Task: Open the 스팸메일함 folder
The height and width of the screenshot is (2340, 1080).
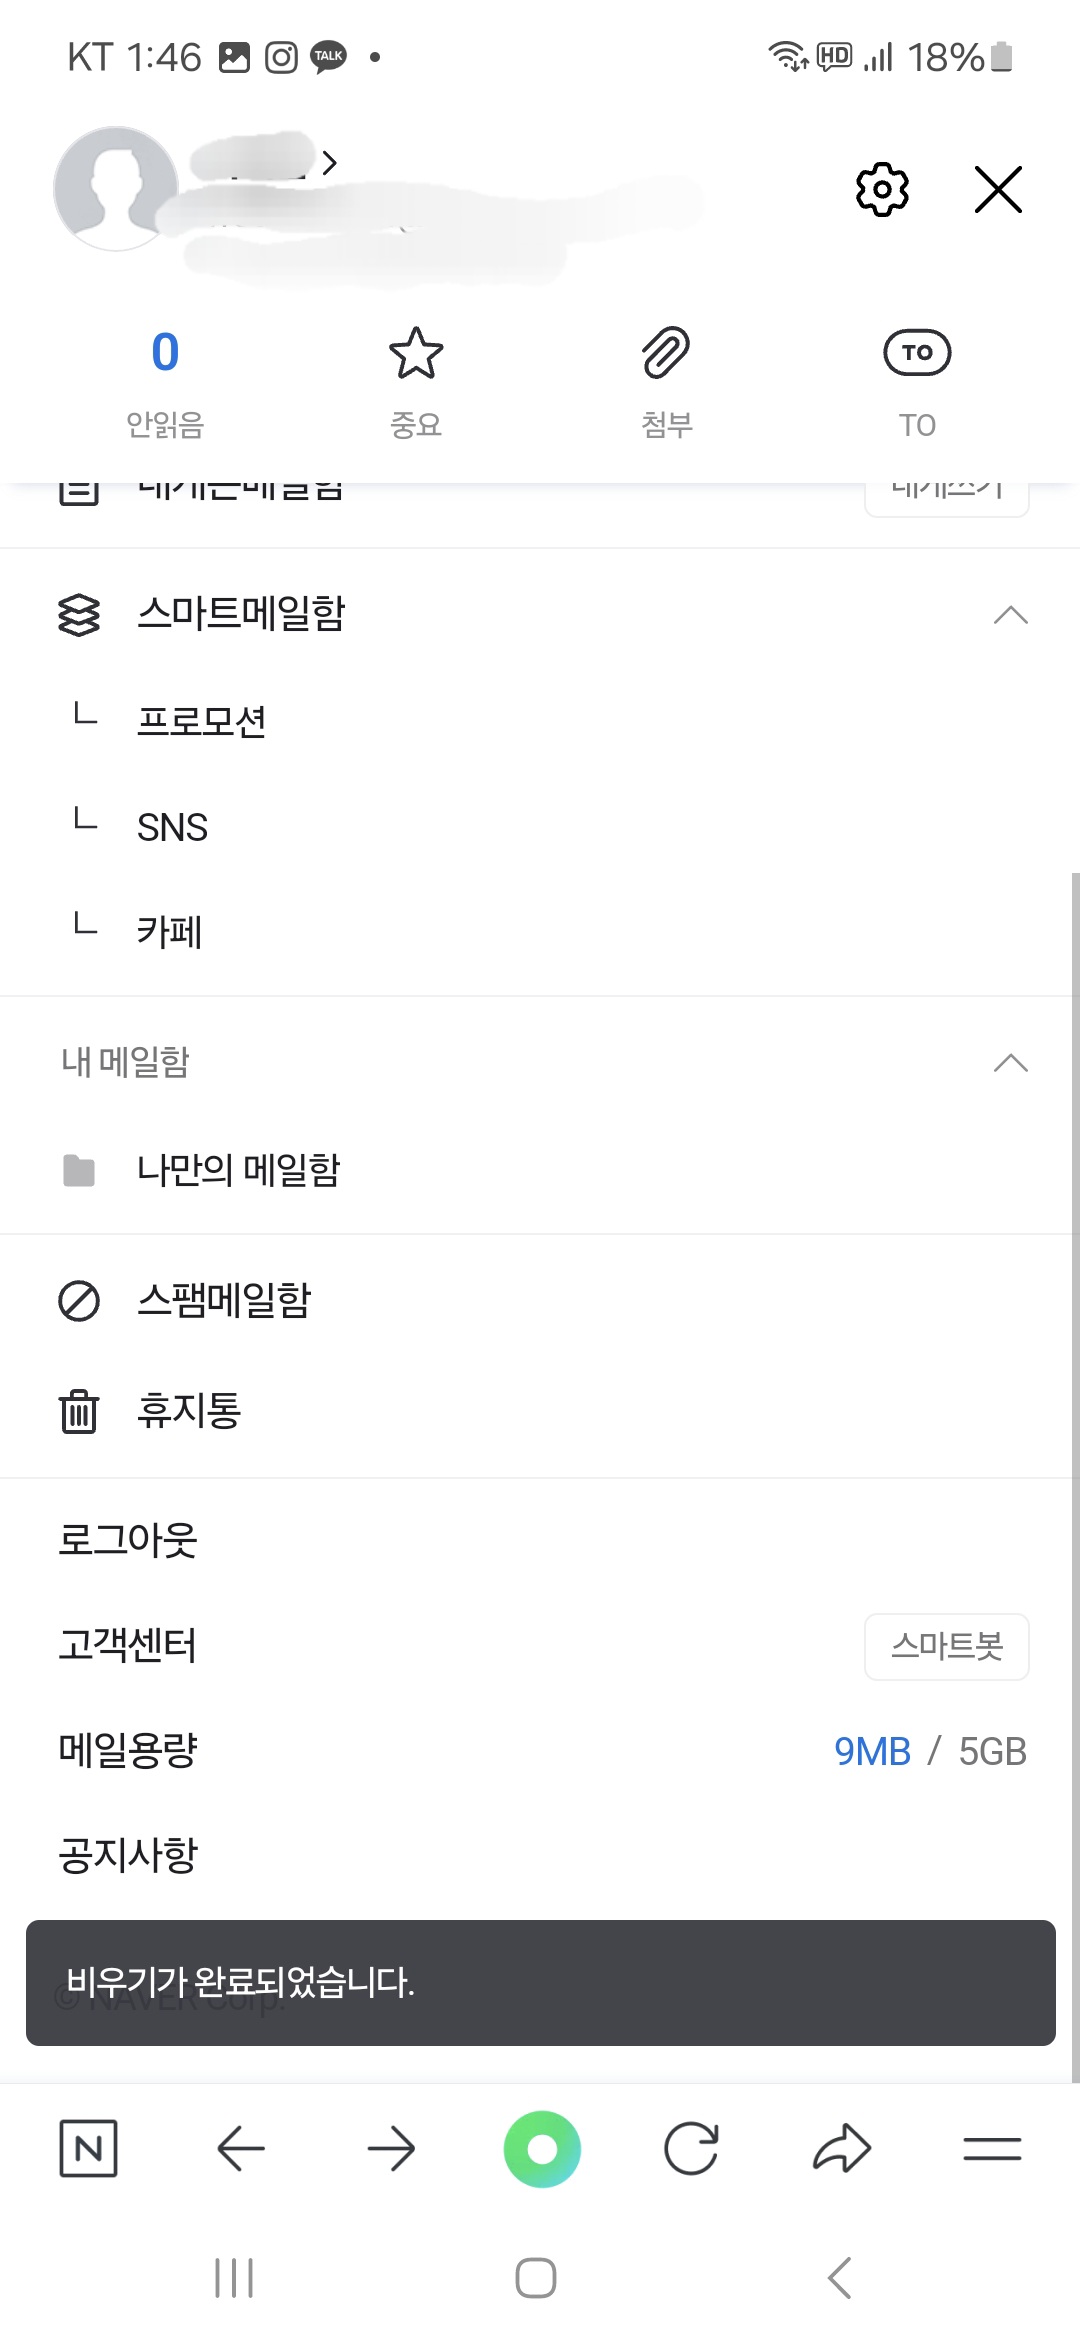Action: (224, 1301)
